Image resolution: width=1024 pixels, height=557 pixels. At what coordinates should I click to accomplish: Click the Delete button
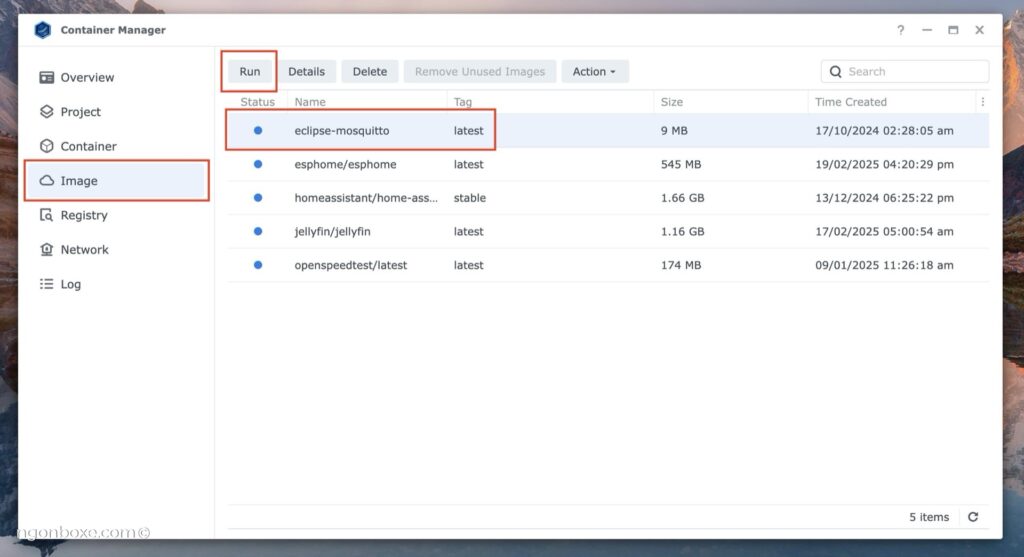click(370, 72)
